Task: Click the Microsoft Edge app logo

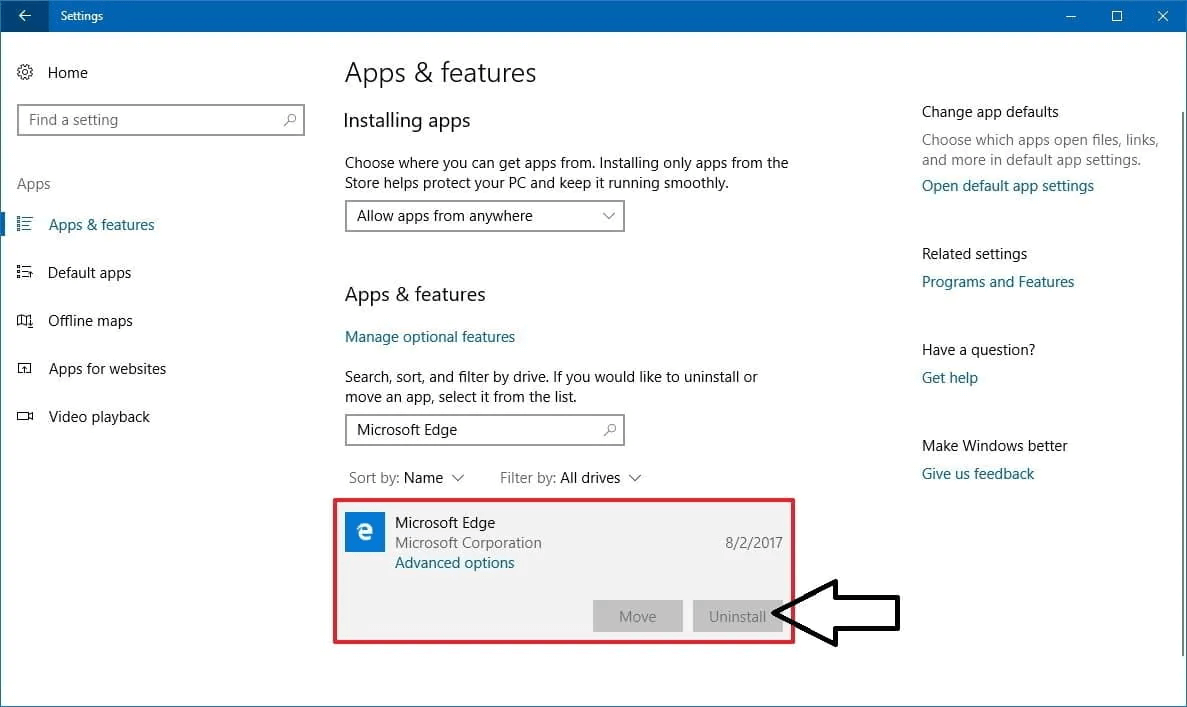Action: point(364,532)
